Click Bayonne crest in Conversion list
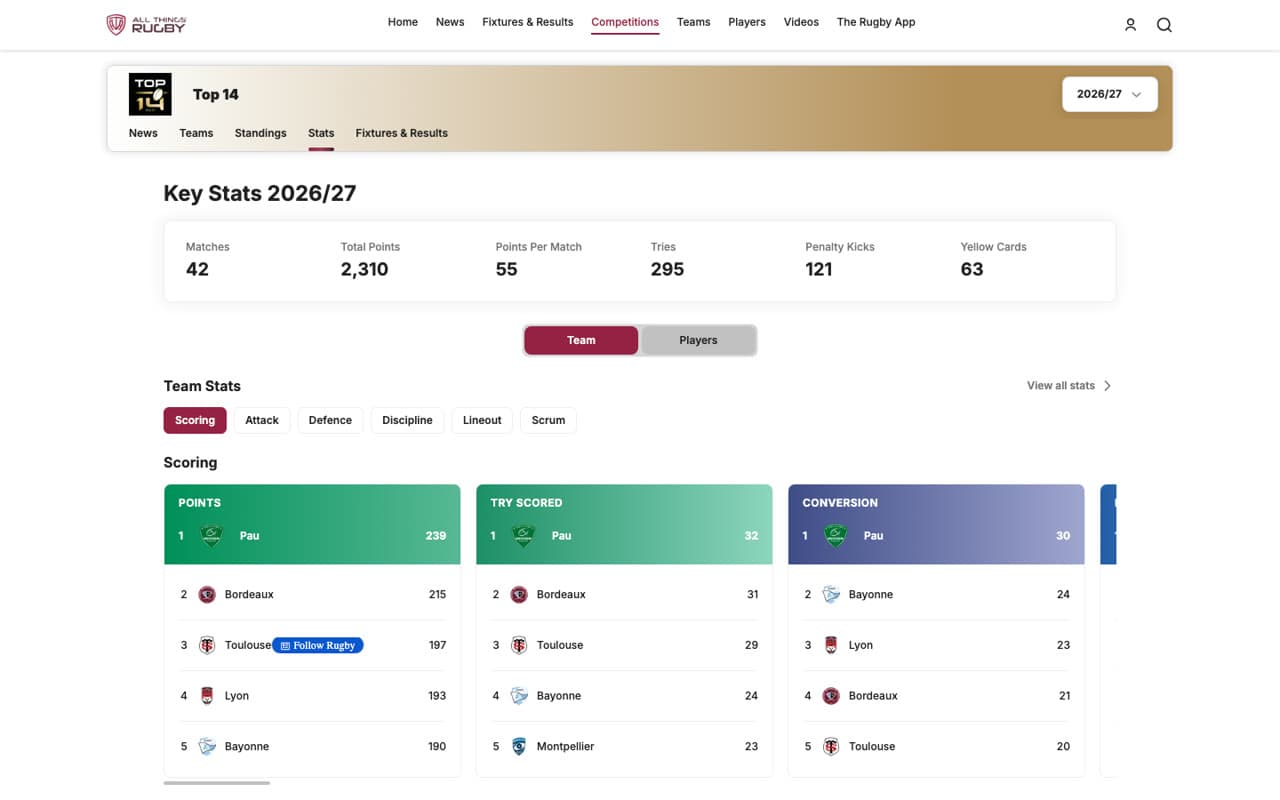This screenshot has height=800, width=1280. pos(831,595)
